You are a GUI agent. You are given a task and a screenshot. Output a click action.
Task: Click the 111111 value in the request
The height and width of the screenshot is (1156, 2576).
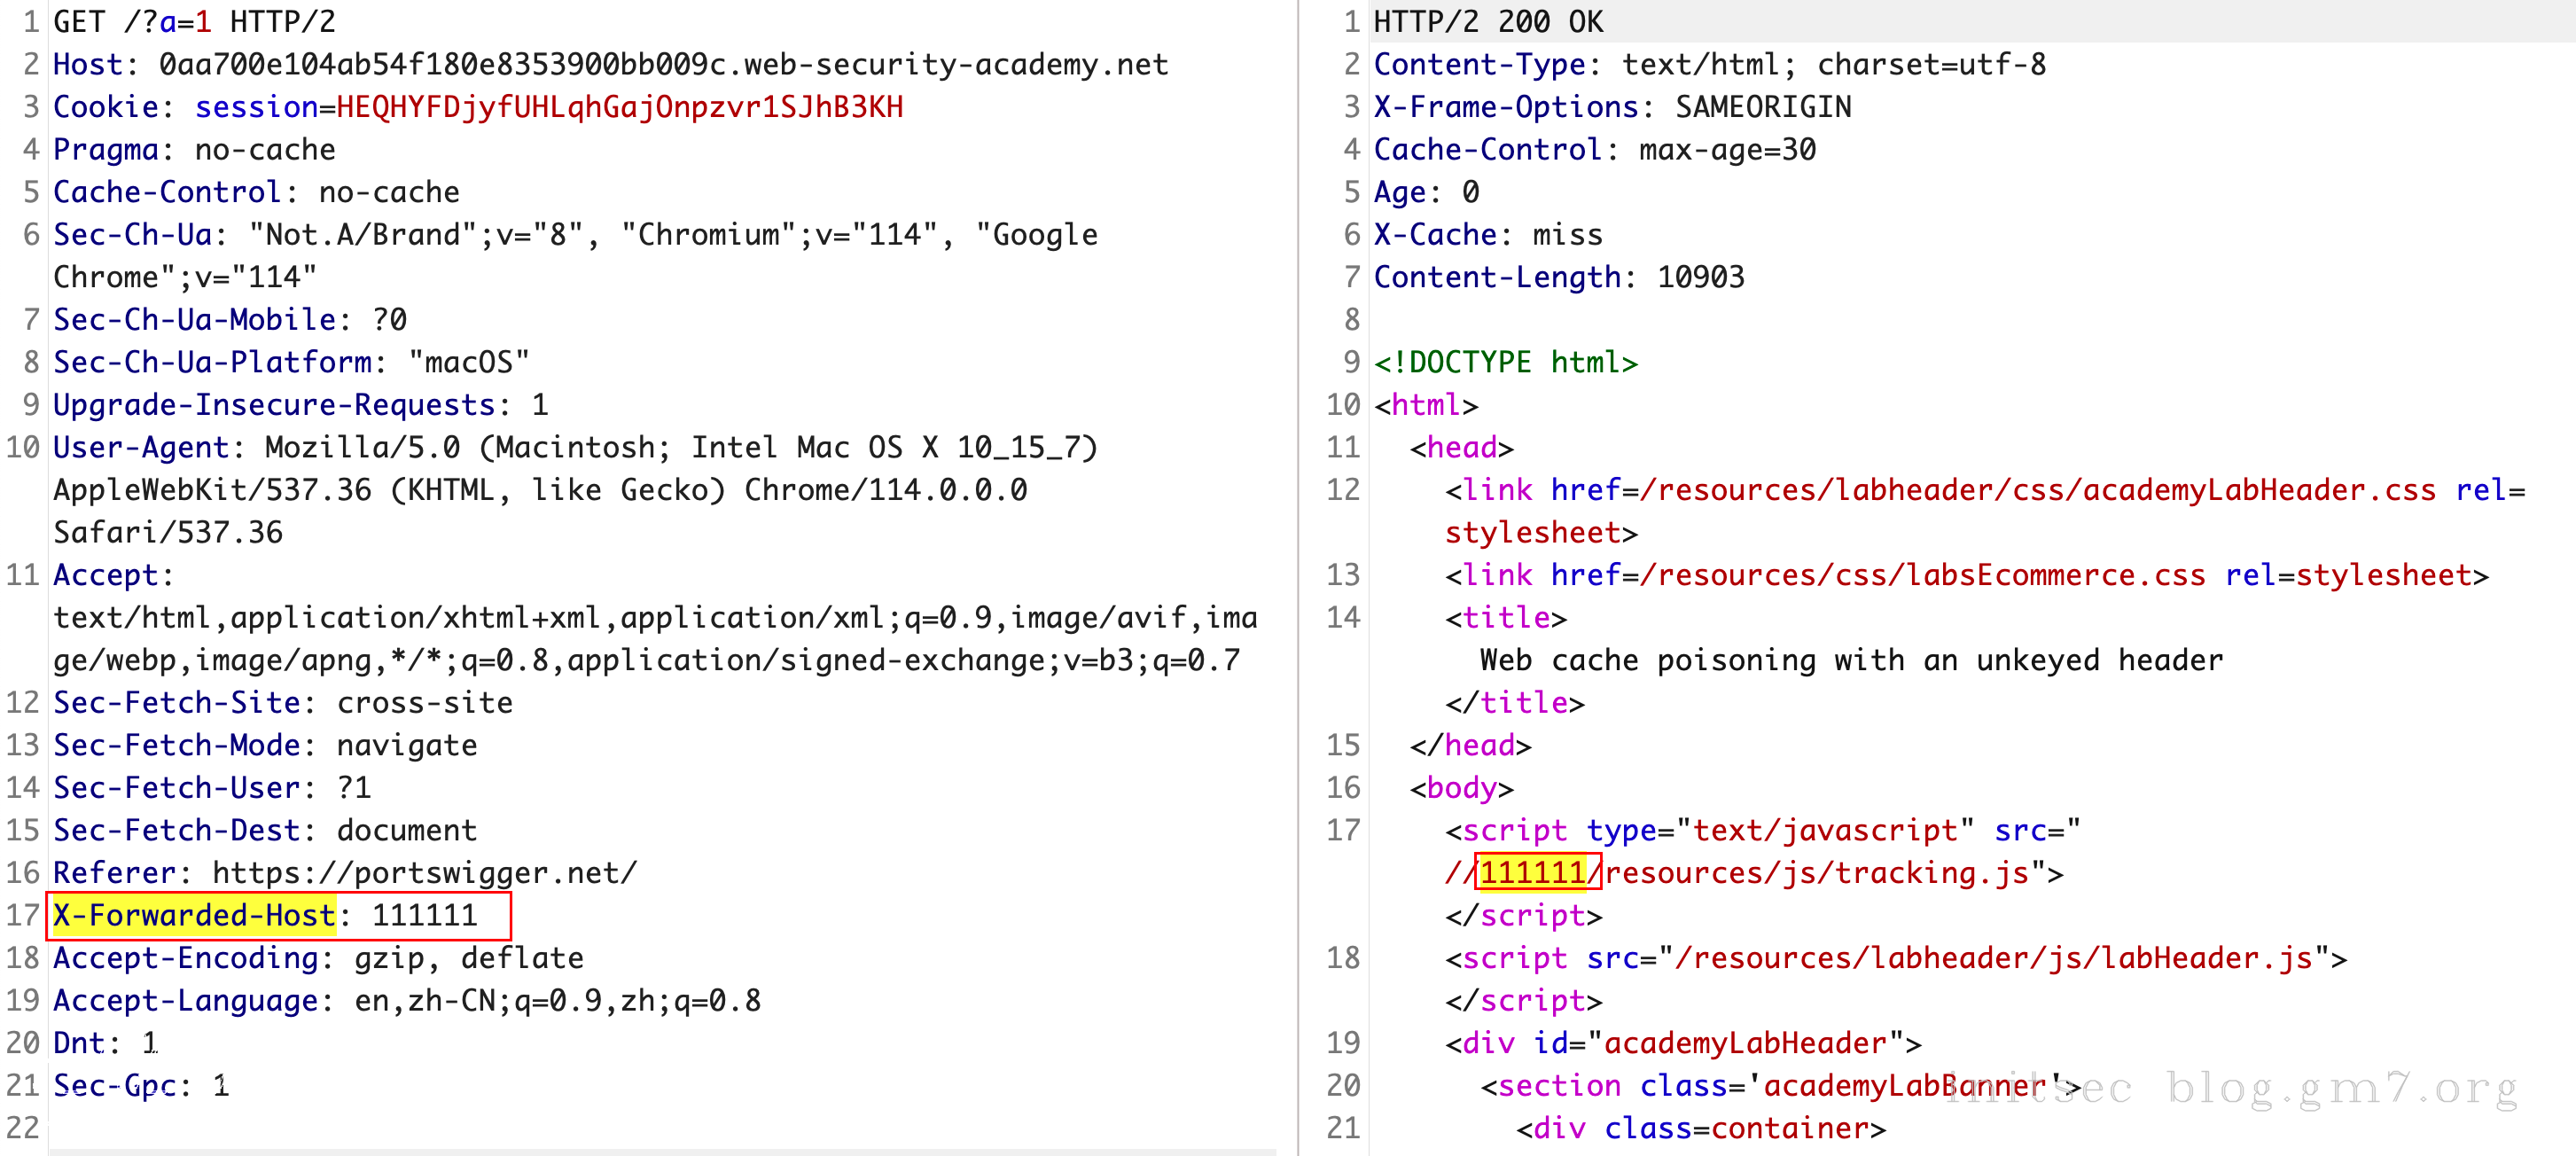424,915
